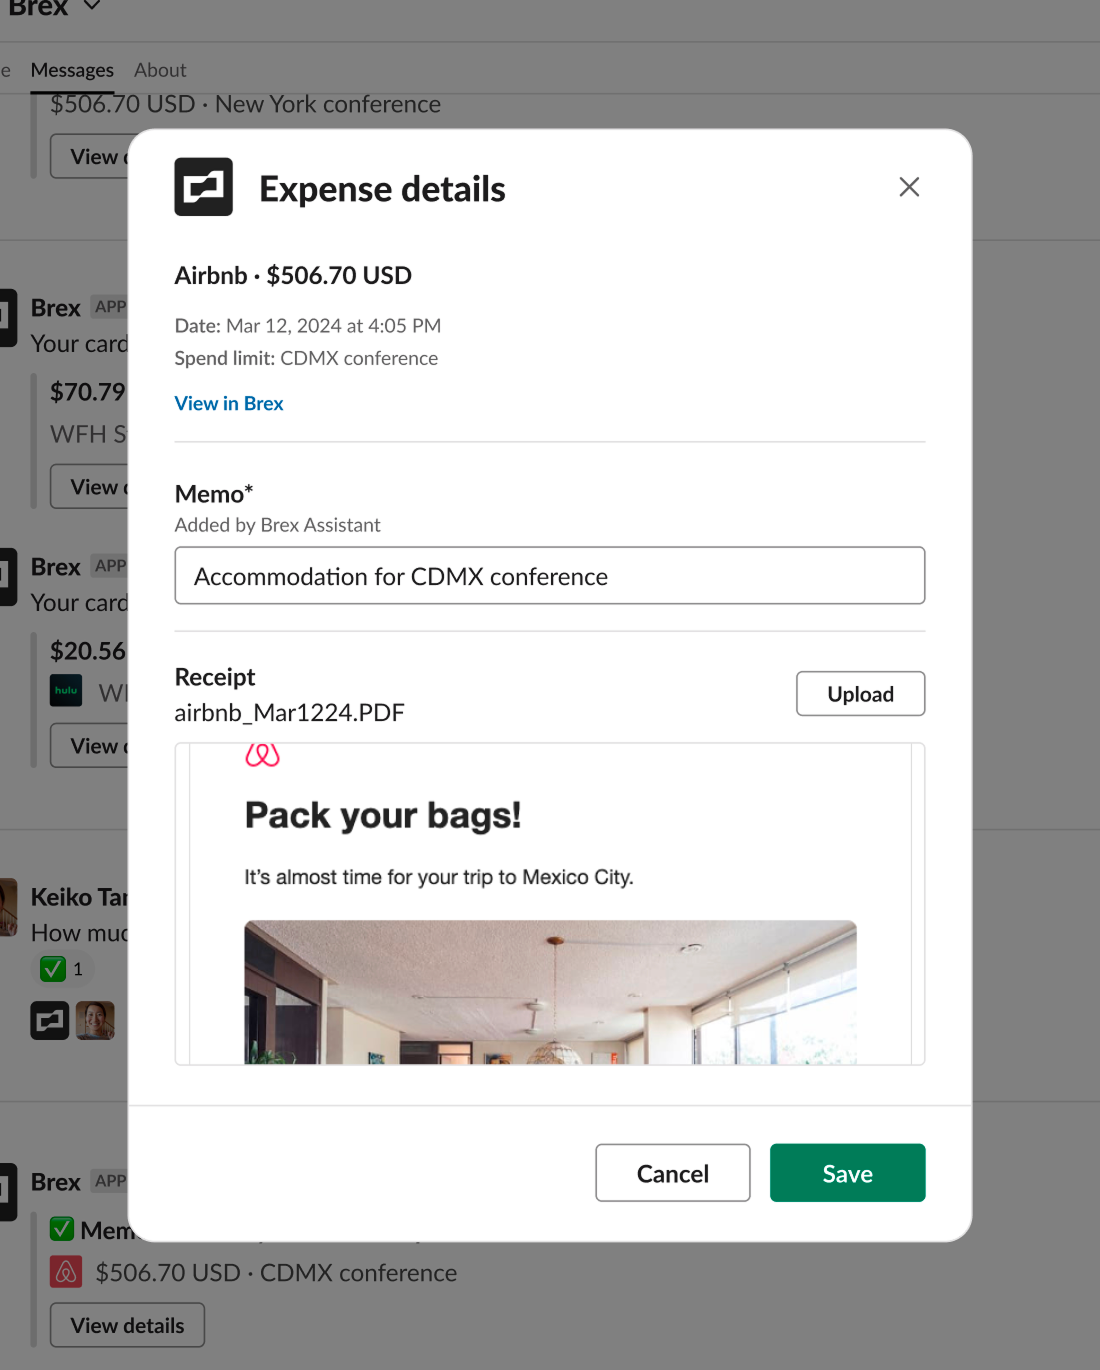Open the View in Brex link
The image size is (1100, 1370).
[x=229, y=403]
